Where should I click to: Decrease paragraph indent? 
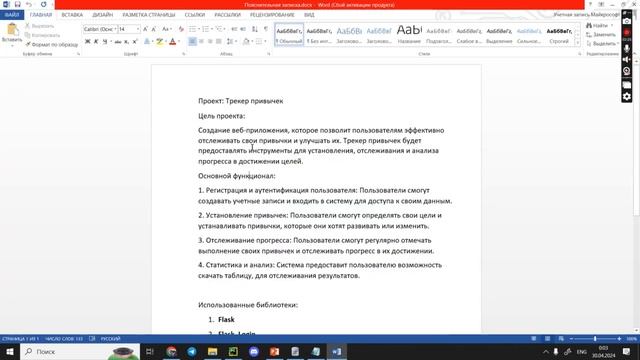tap(234, 29)
